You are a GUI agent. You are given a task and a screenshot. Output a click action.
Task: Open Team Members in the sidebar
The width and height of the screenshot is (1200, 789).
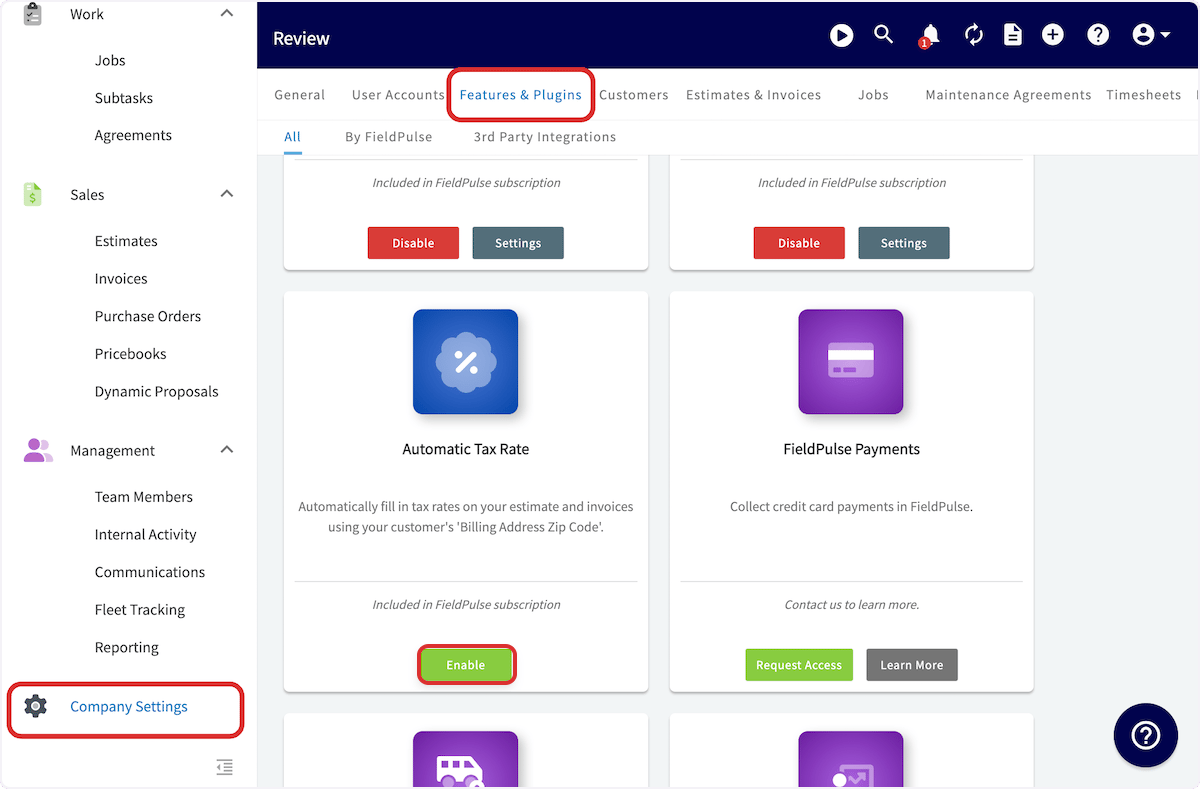tap(143, 497)
